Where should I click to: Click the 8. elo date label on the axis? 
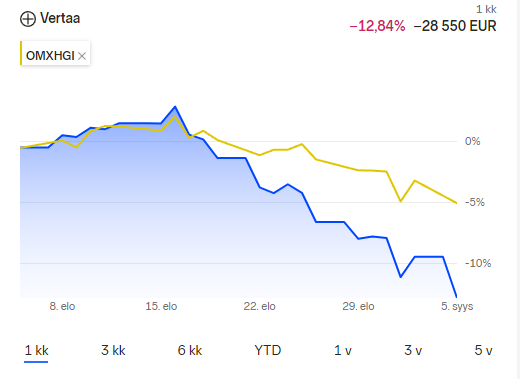pos(62,306)
